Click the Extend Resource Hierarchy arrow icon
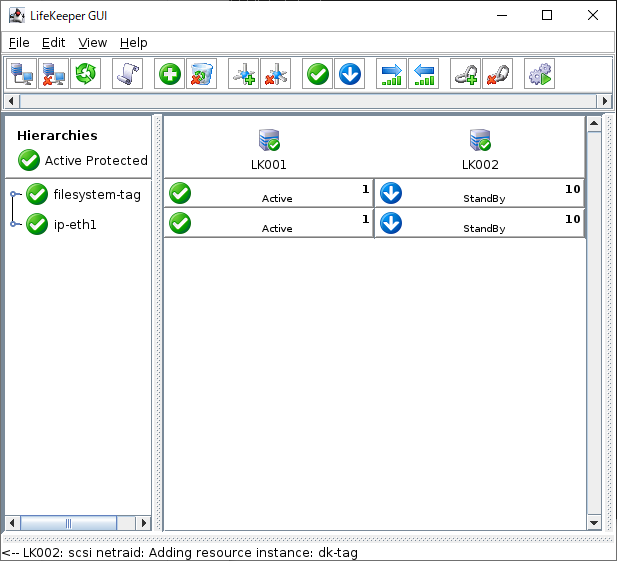The image size is (617, 561). (392, 74)
